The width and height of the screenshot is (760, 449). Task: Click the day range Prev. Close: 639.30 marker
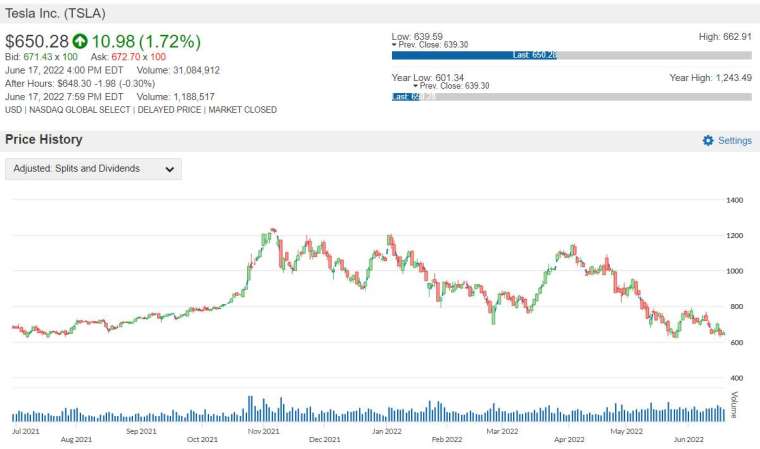pos(430,45)
